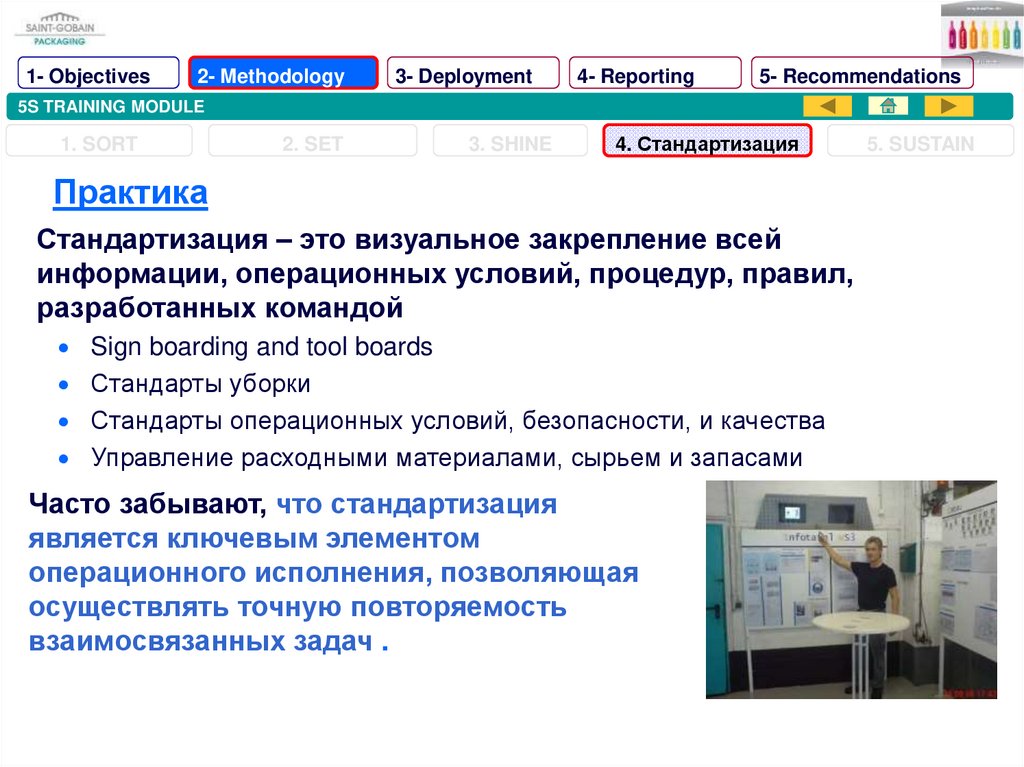Select the 1. SORT step
This screenshot has width=1024, height=767.
tap(101, 143)
